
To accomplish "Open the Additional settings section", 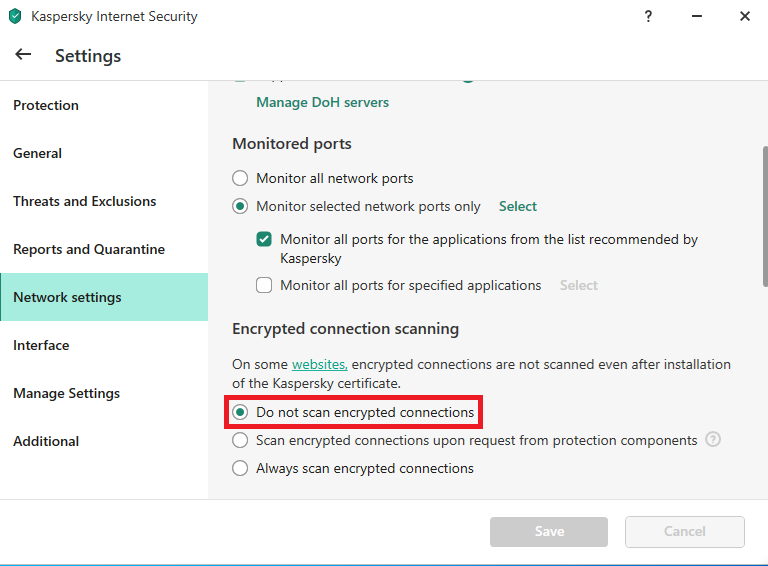I will [x=104, y=441].
